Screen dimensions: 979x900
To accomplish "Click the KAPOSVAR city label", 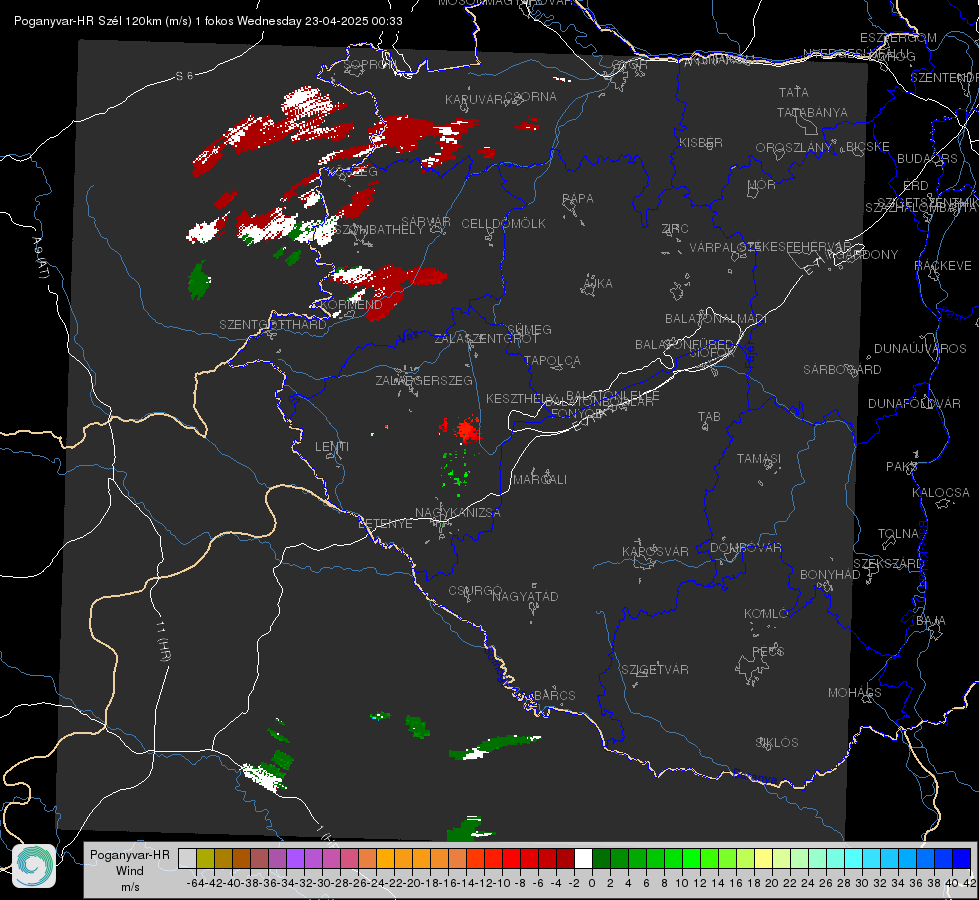I will click(x=656, y=551).
